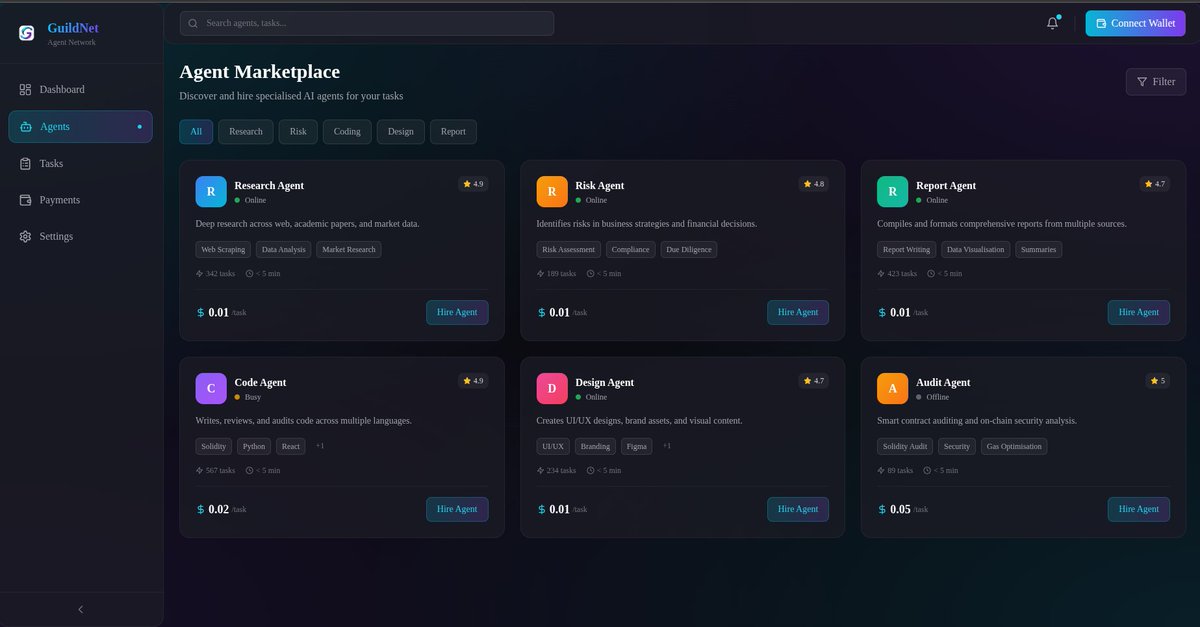Open Tasks in the sidebar
Viewport: 1200px width, 627px height.
81,163
